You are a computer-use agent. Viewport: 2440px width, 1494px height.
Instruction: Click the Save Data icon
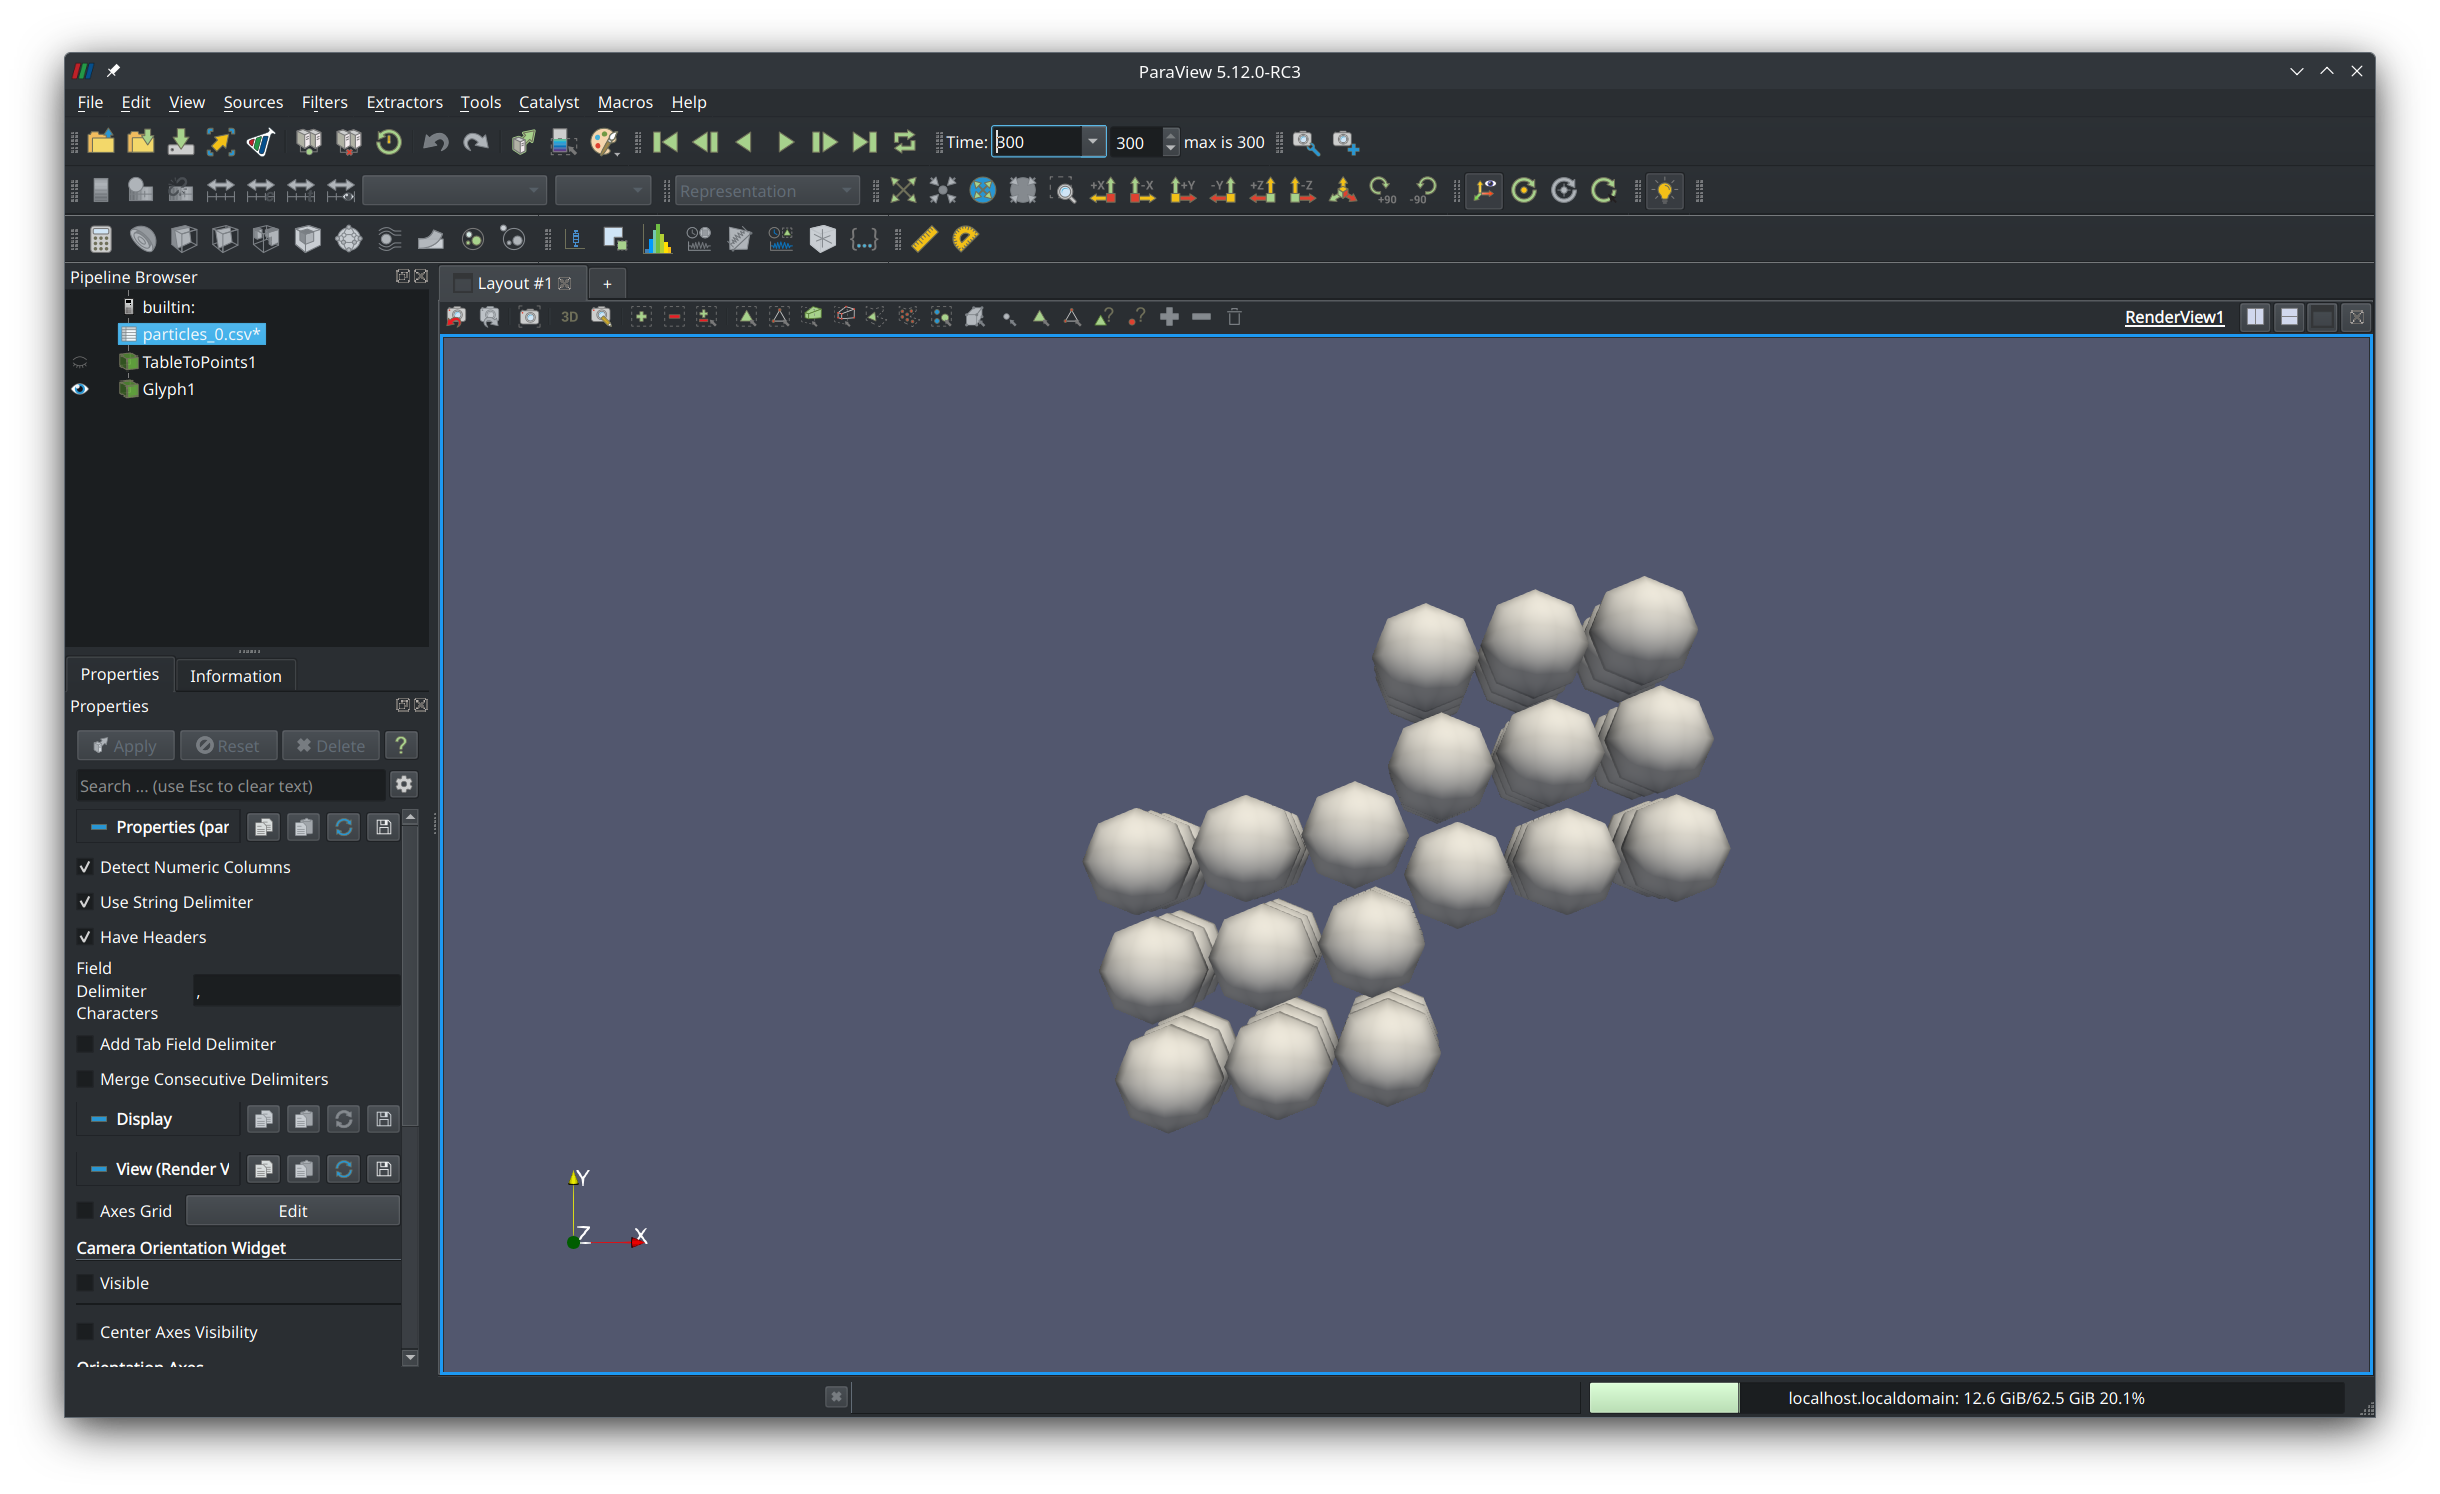point(181,142)
